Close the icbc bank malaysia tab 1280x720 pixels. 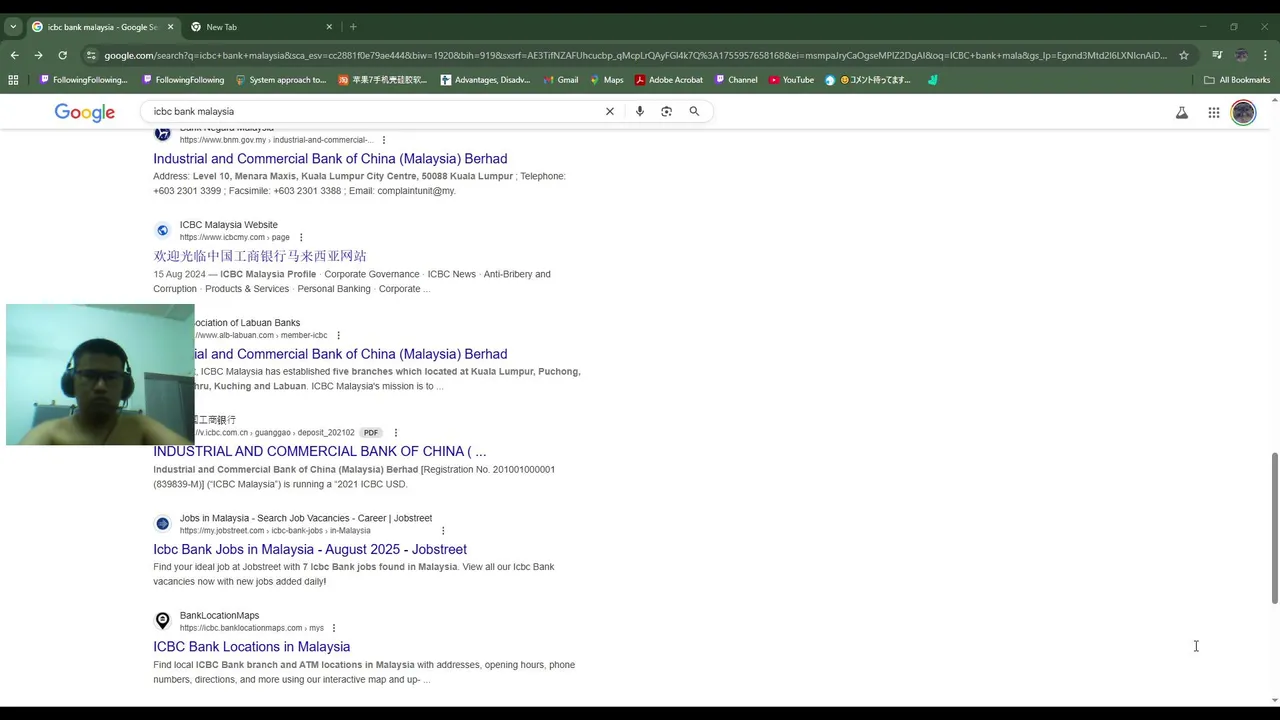pos(170,27)
